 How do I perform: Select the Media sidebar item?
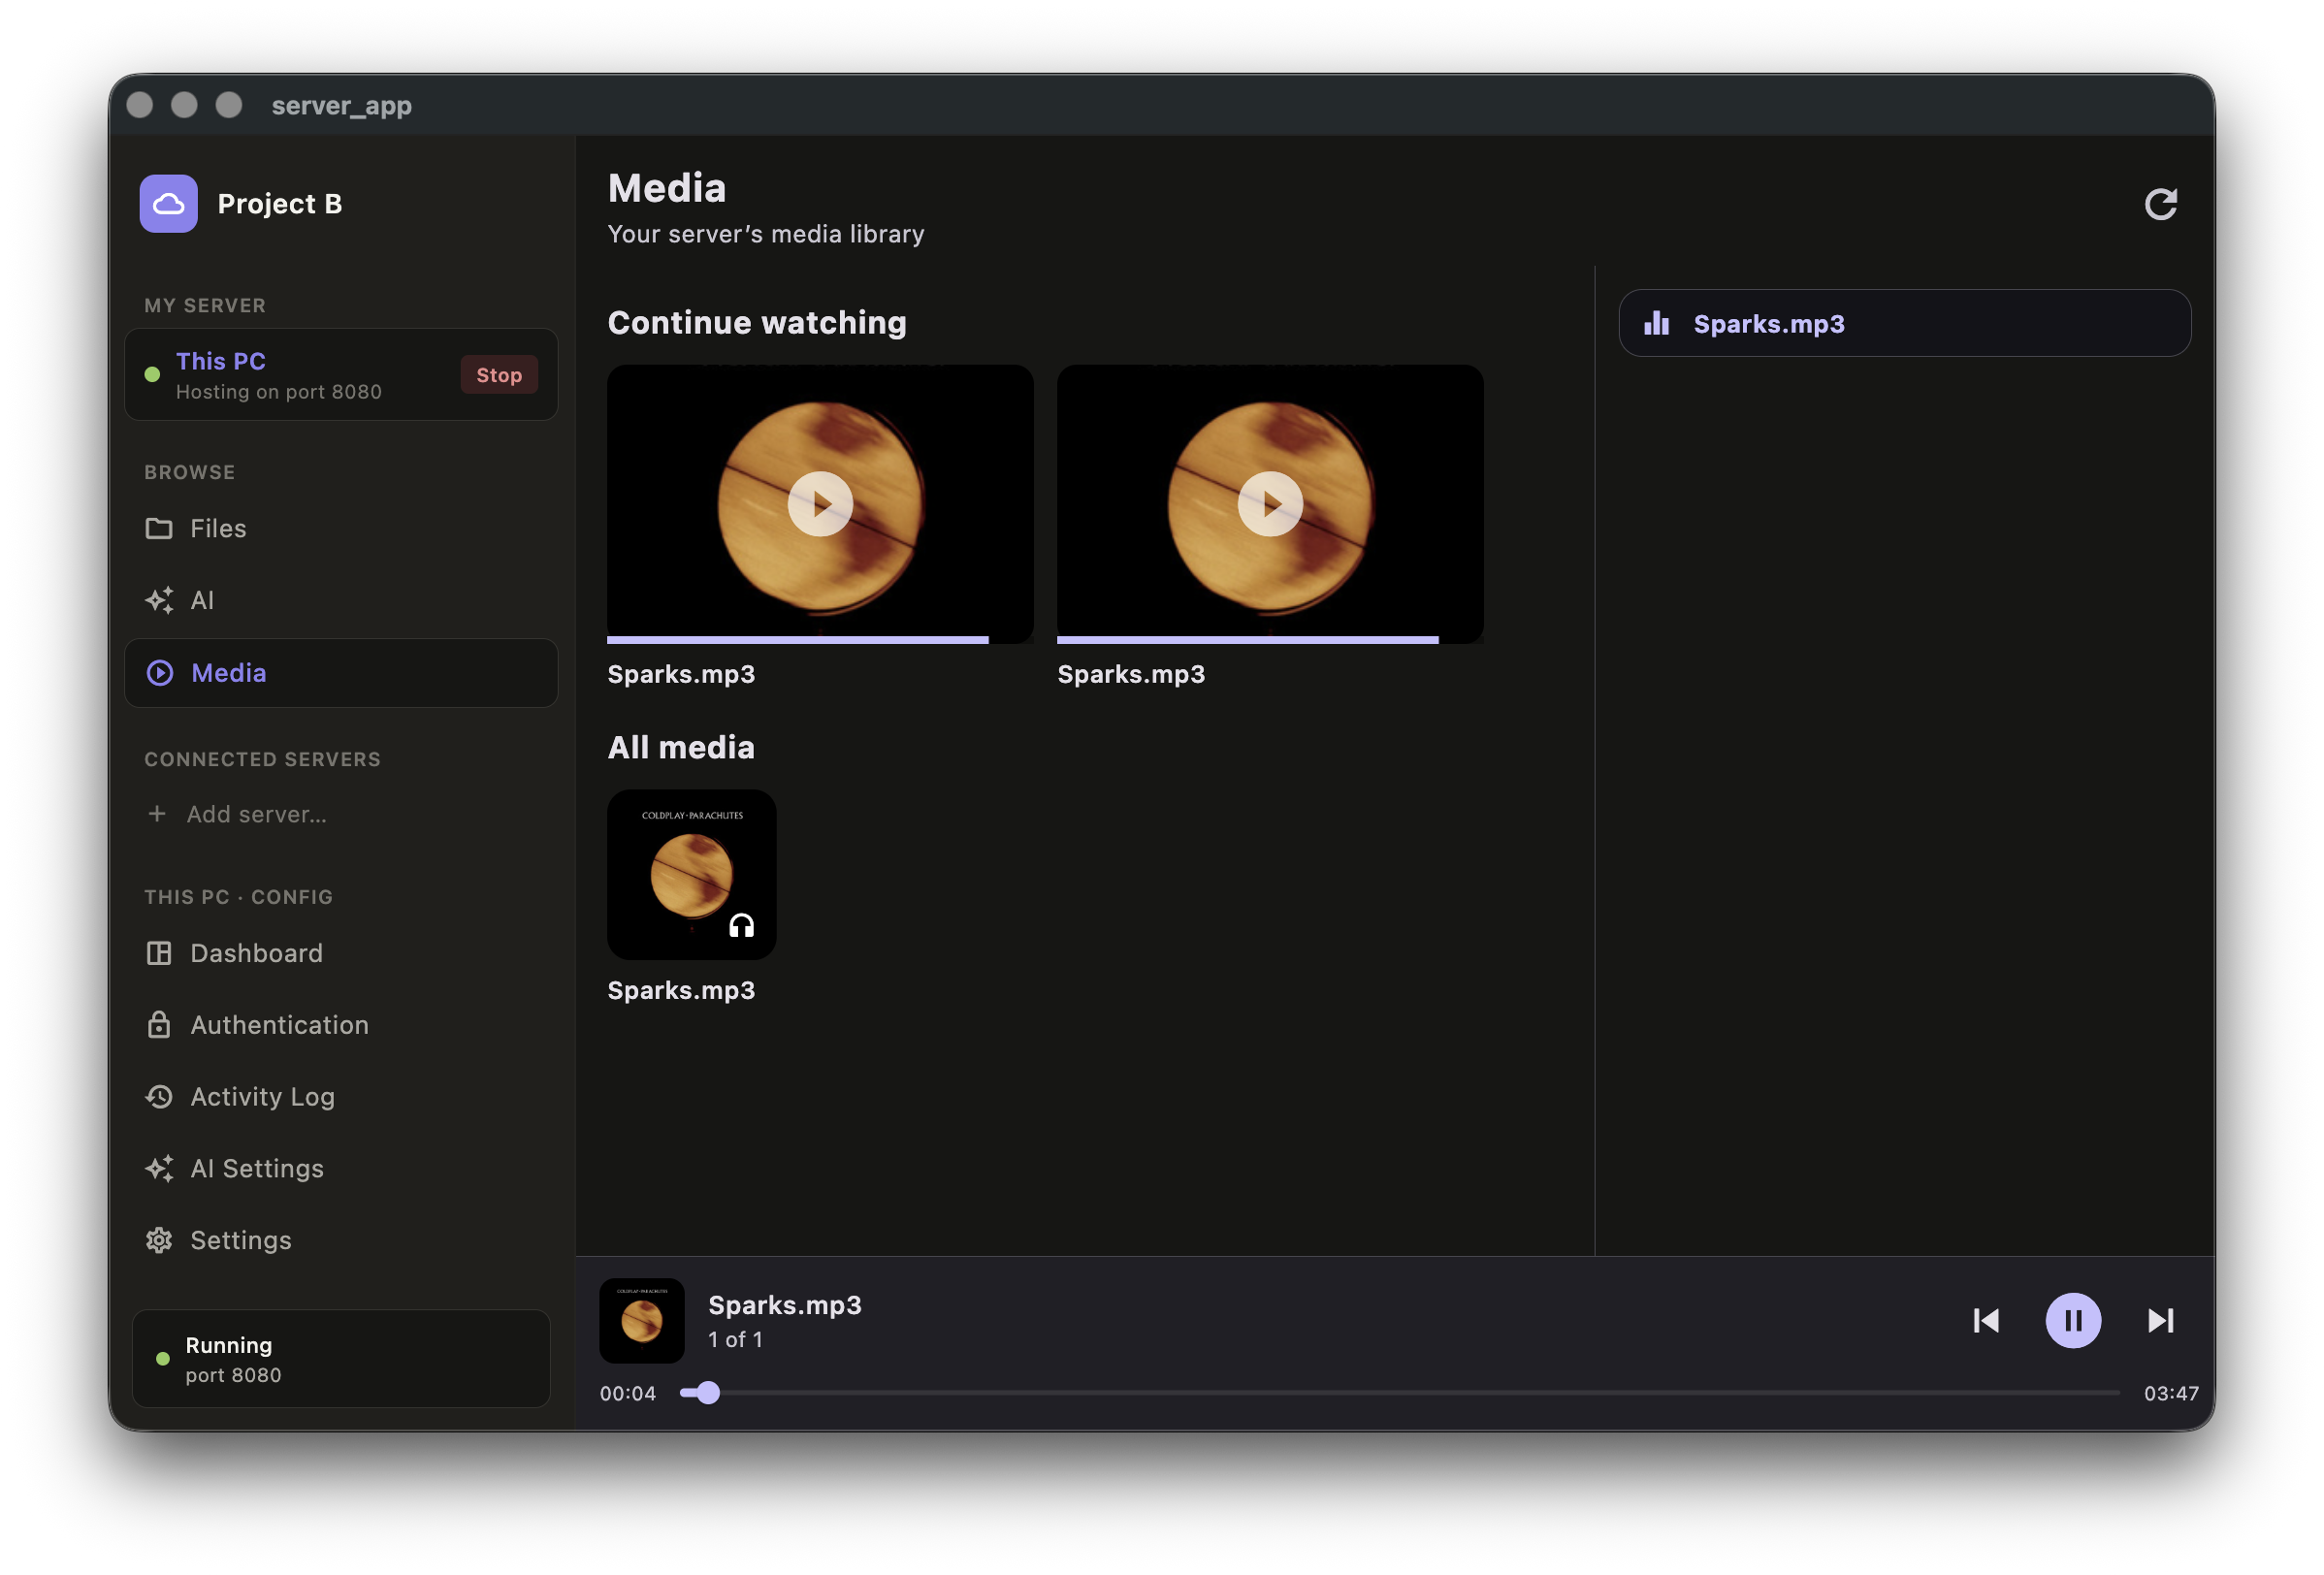point(340,673)
